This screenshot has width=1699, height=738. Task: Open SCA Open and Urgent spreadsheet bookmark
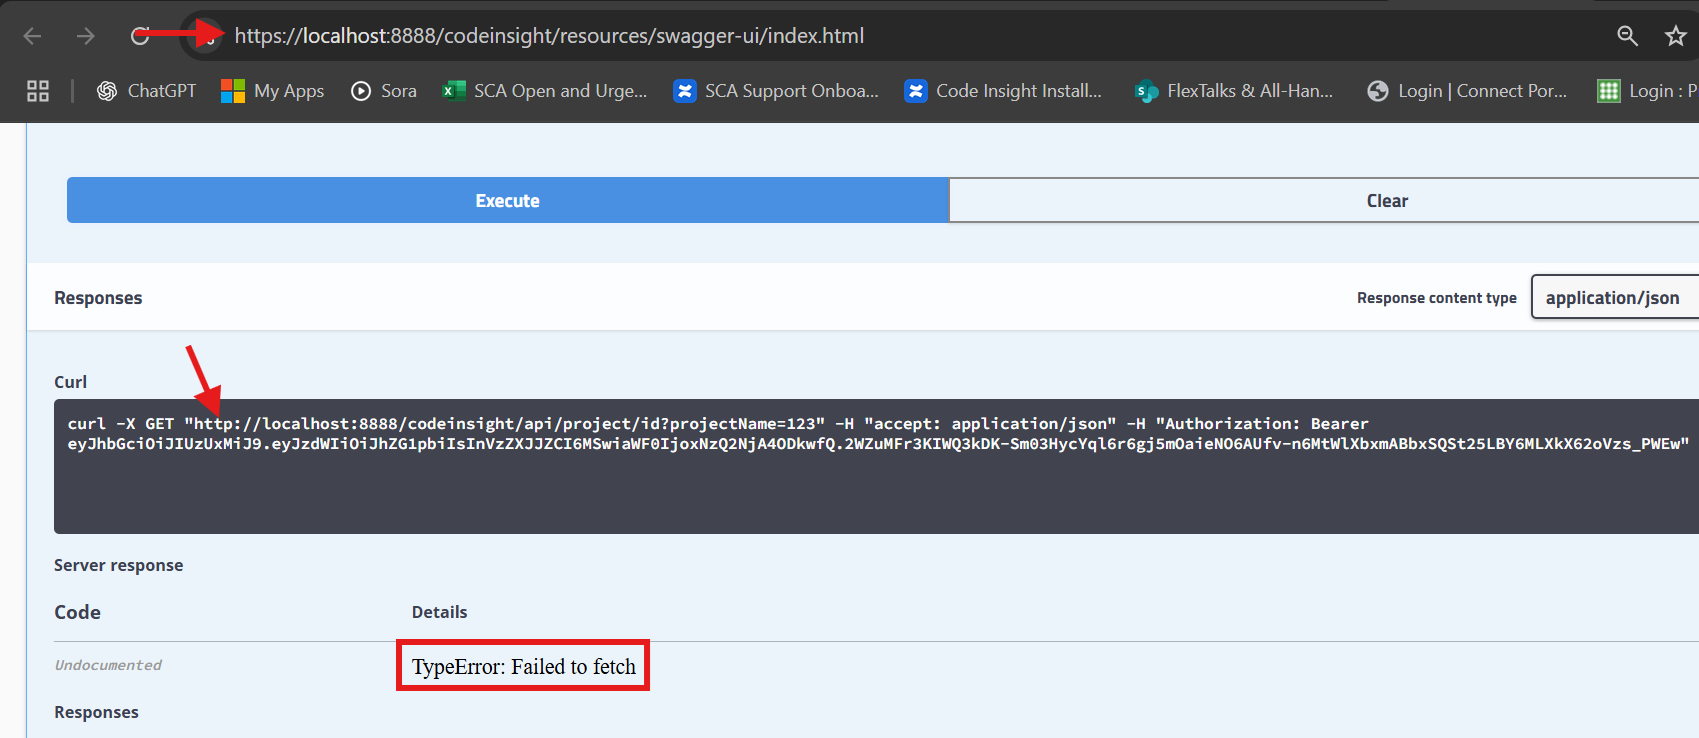pyautogui.click(x=545, y=91)
